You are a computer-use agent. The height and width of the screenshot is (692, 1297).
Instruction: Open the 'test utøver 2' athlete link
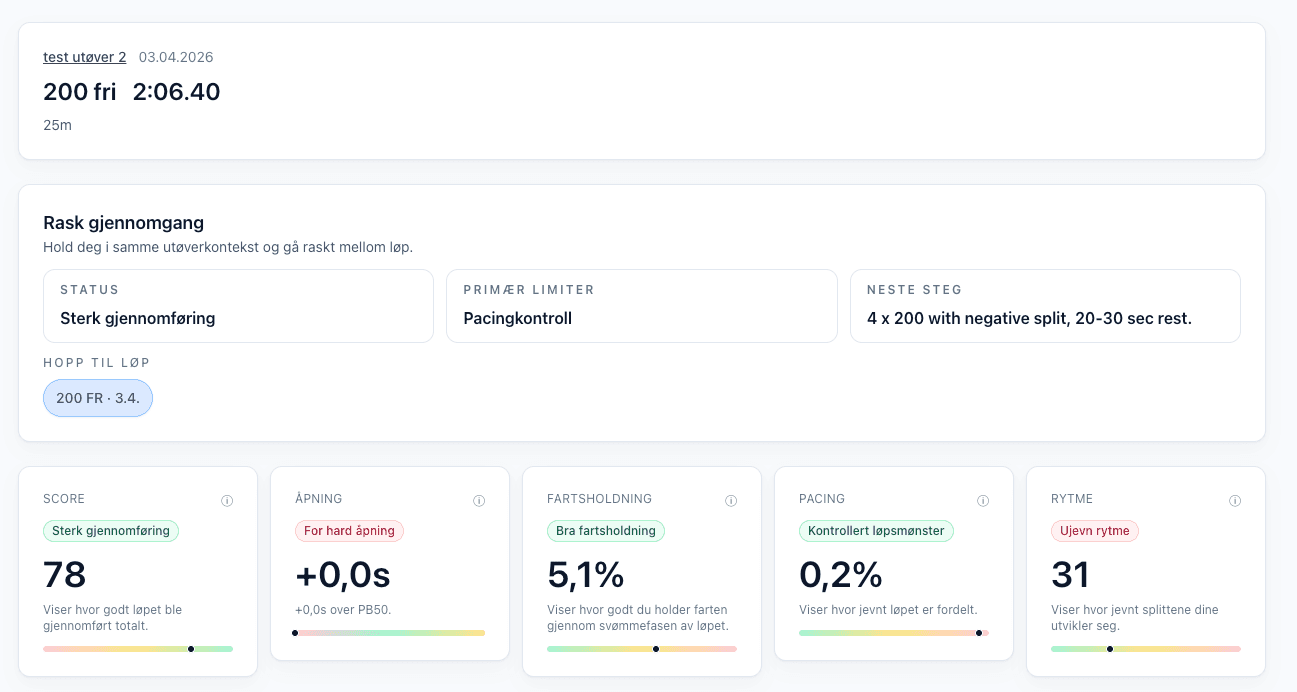[84, 57]
